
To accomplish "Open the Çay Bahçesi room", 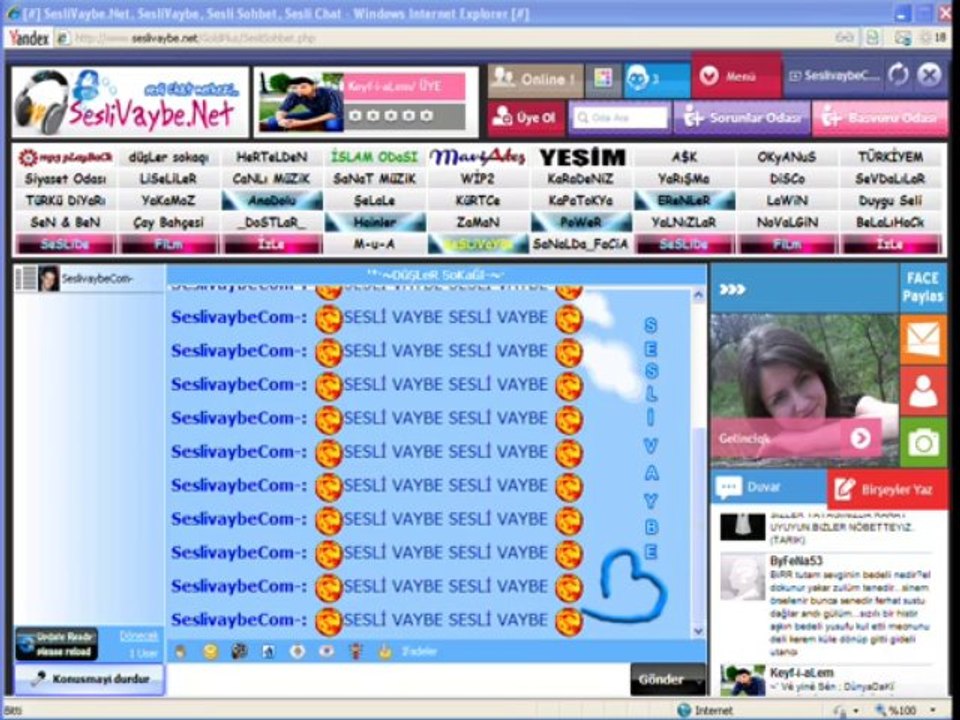I will tap(168, 222).
